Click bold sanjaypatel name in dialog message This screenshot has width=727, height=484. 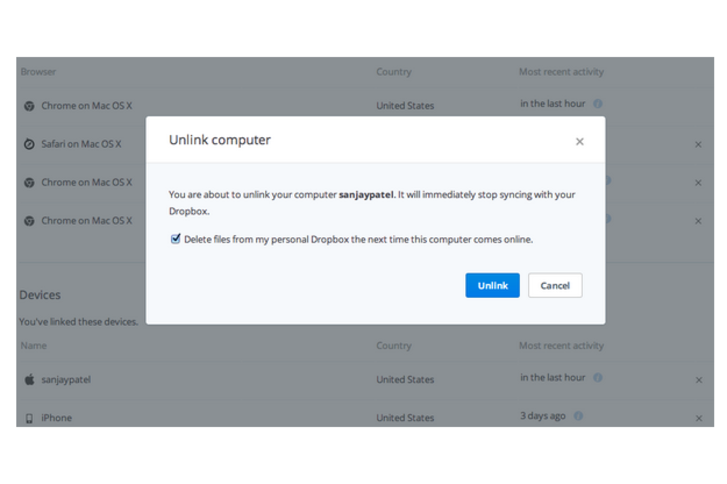tap(366, 195)
